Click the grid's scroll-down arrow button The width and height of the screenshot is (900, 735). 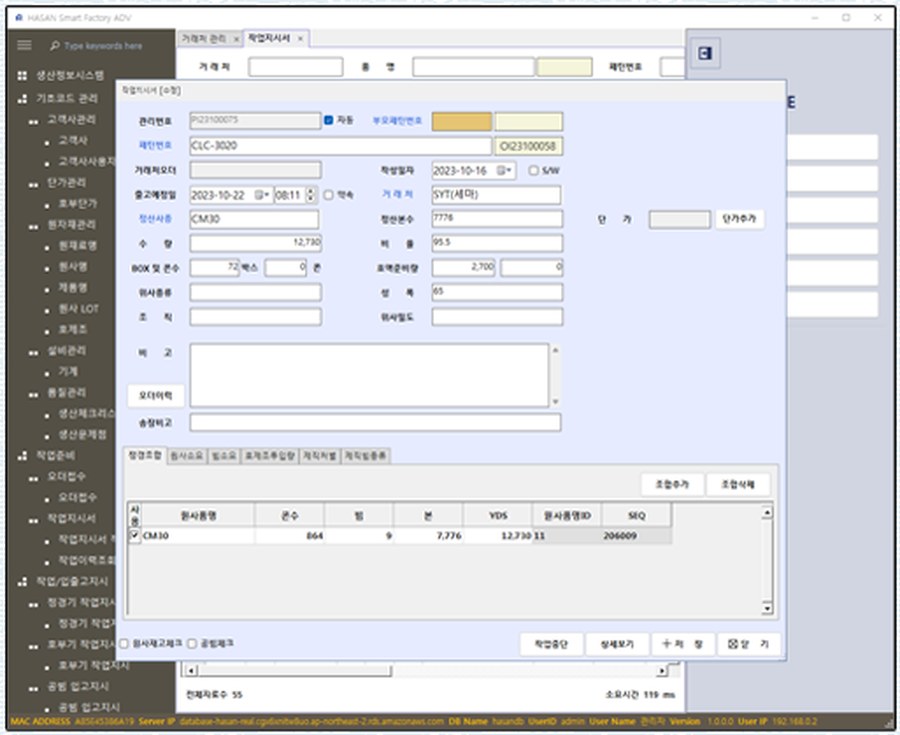click(x=767, y=608)
